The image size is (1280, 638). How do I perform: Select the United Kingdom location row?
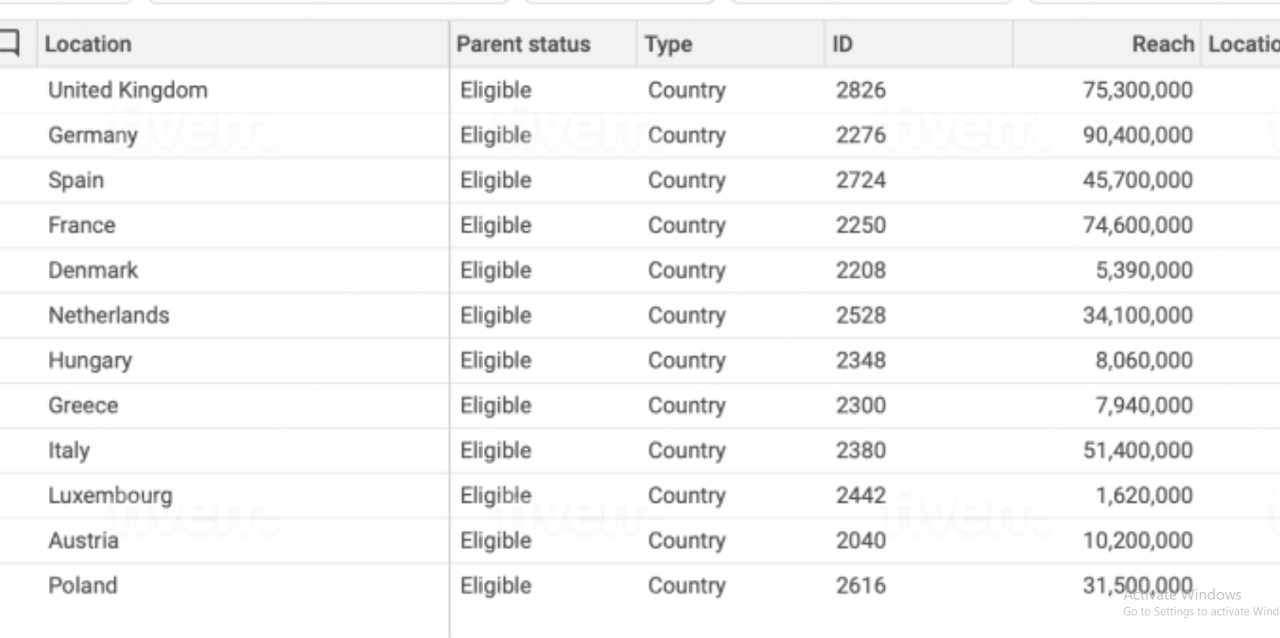click(128, 90)
